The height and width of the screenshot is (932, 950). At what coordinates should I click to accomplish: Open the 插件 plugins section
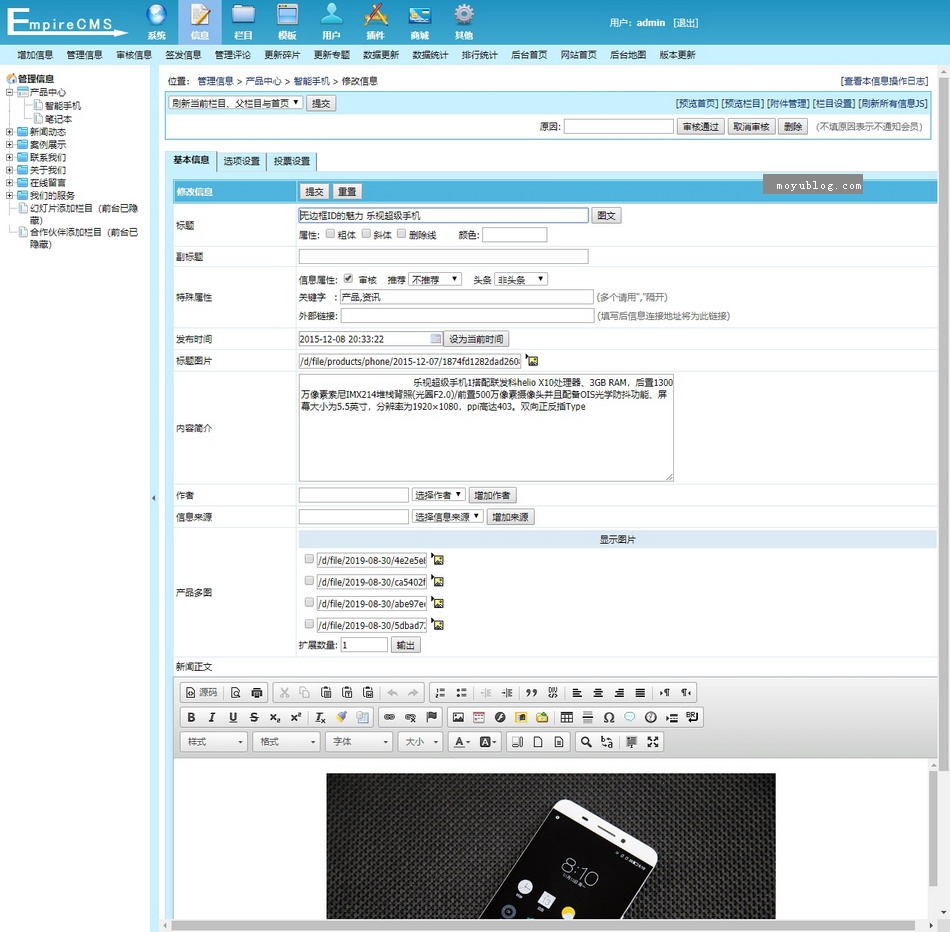[x=376, y=22]
